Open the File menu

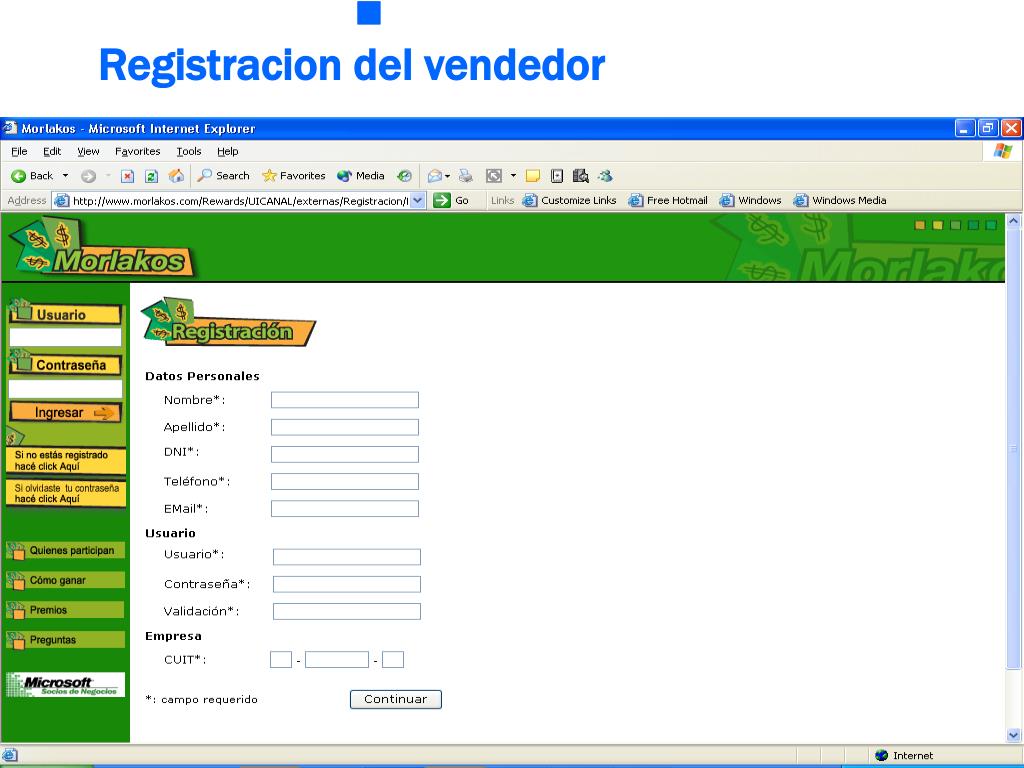click(x=19, y=152)
